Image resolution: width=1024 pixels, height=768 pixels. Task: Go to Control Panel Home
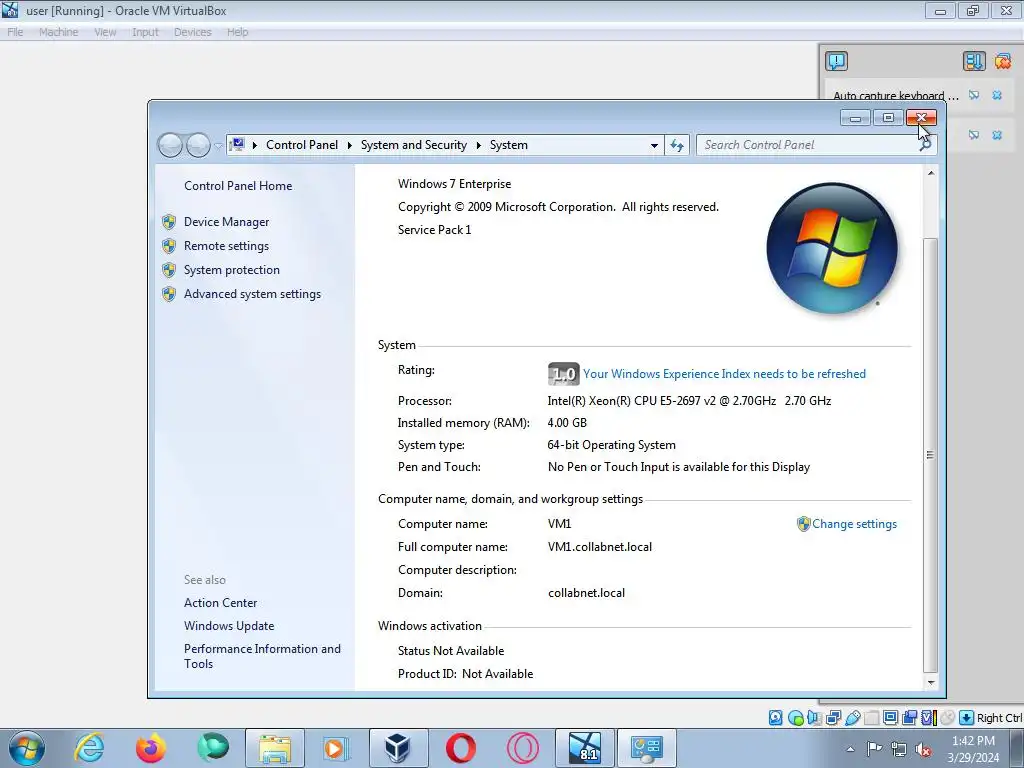click(238, 185)
